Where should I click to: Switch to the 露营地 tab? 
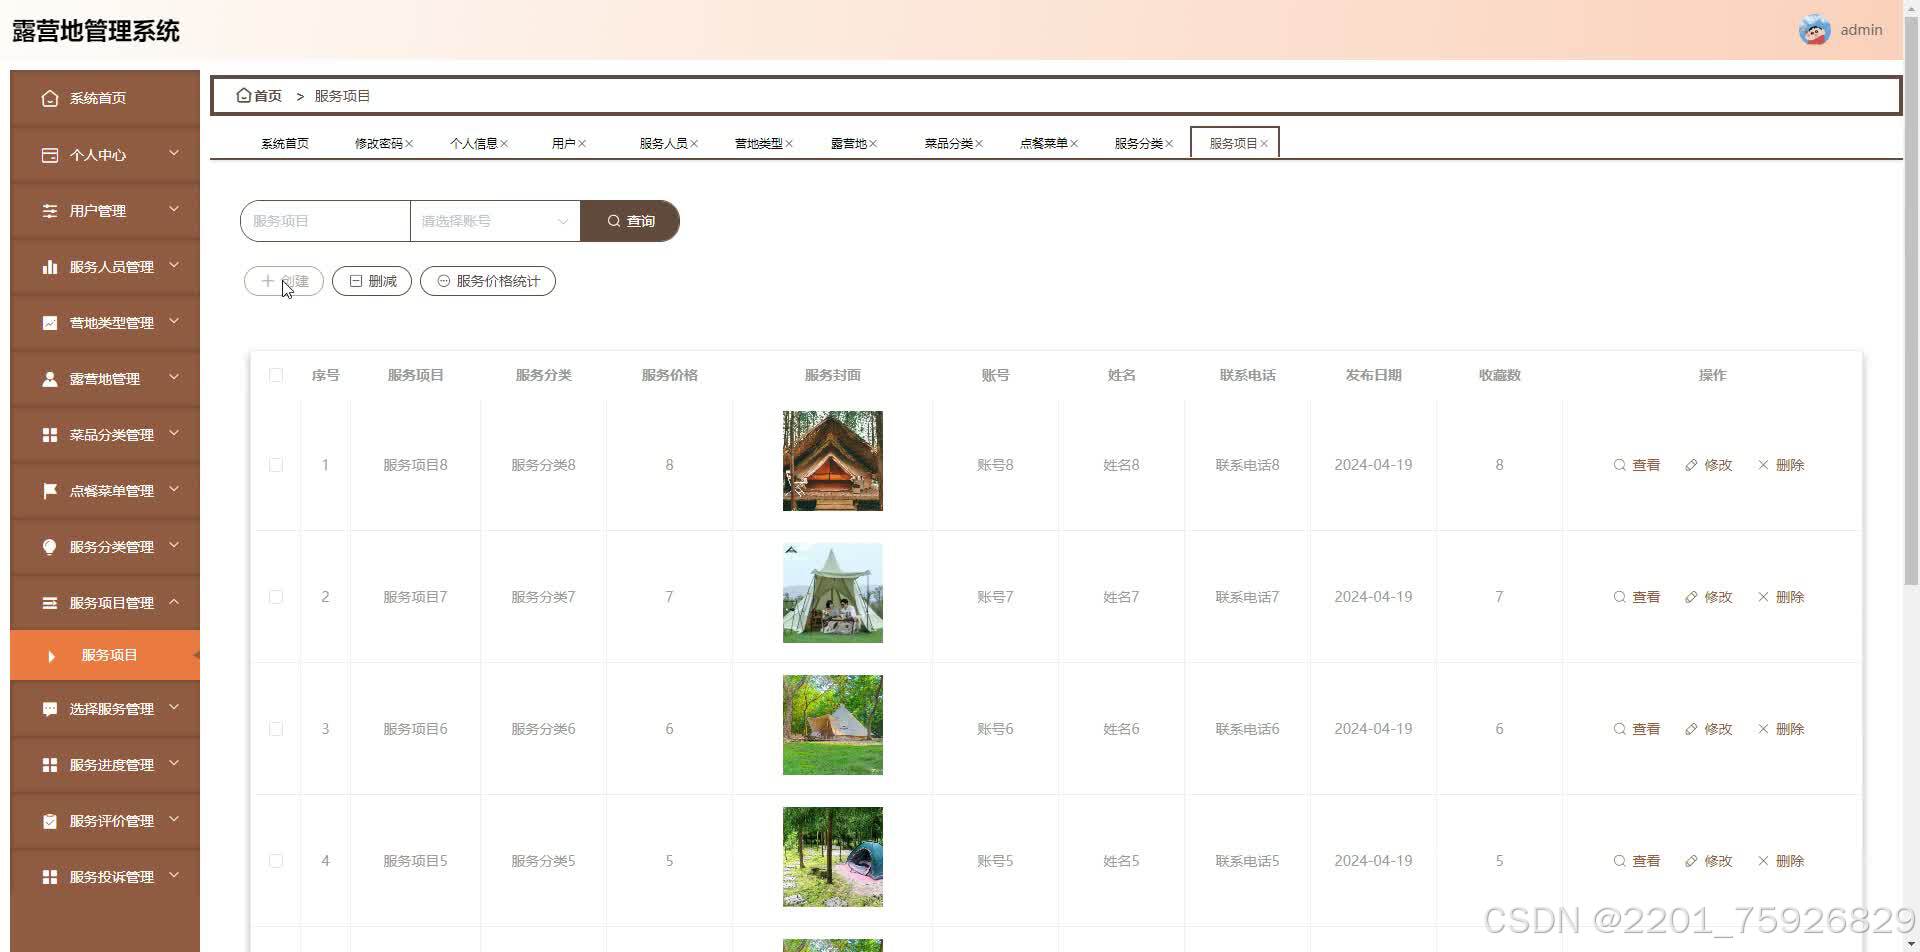[x=848, y=144]
